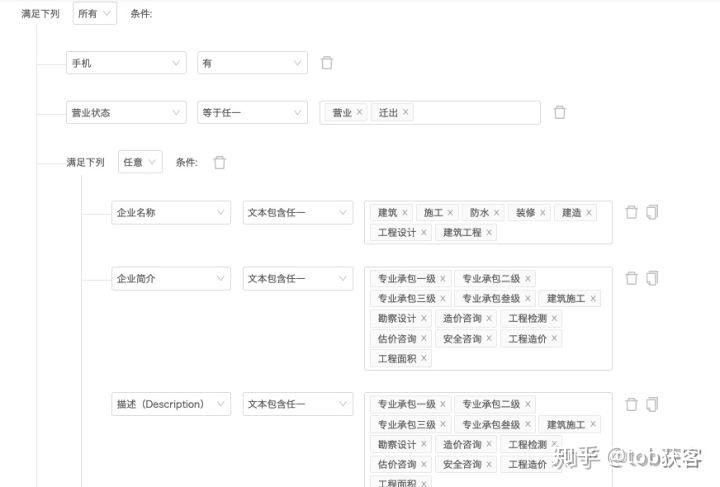Image resolution: width=720 pixels, height=487 pixels.
Task: Delete the 企业简介 condition row
Action: (631, 278)
